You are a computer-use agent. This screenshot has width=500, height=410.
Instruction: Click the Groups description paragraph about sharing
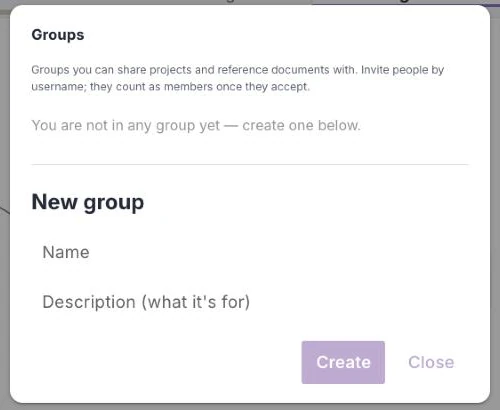pyautogui.click(x=238, y=78)
